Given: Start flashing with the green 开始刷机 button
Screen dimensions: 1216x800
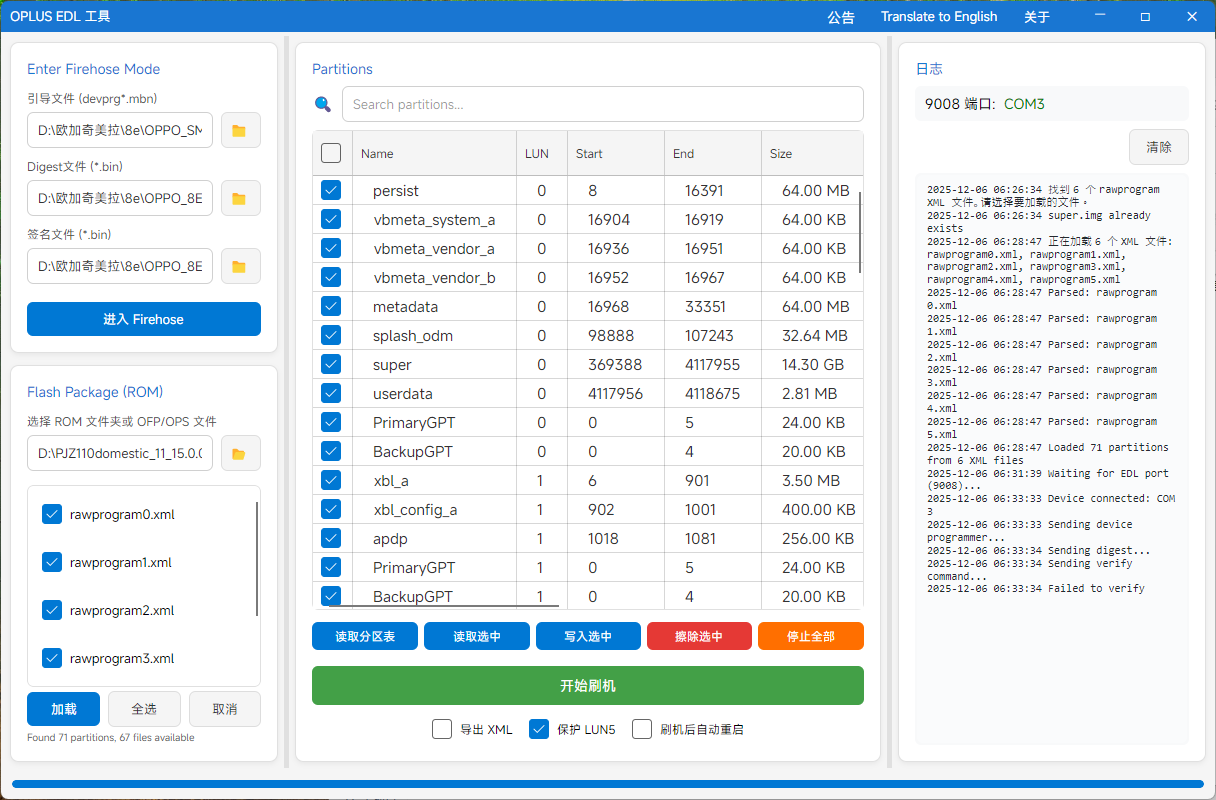Looking at the screenshot, I should 587,686.
